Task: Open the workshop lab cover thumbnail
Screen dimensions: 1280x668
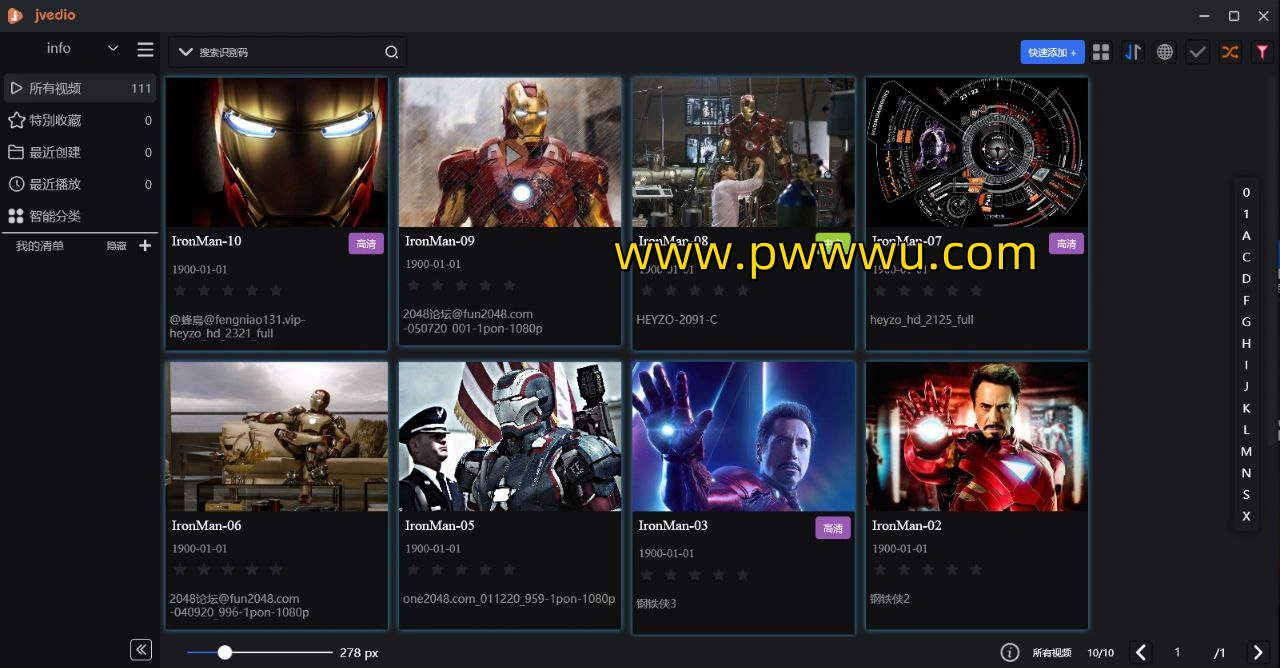Action: [744, 152]
